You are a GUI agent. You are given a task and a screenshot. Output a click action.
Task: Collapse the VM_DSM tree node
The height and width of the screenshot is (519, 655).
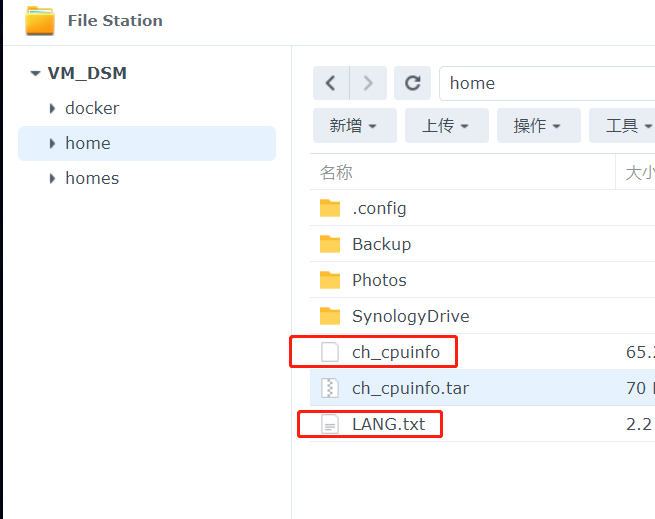click(x=36, y=74)
